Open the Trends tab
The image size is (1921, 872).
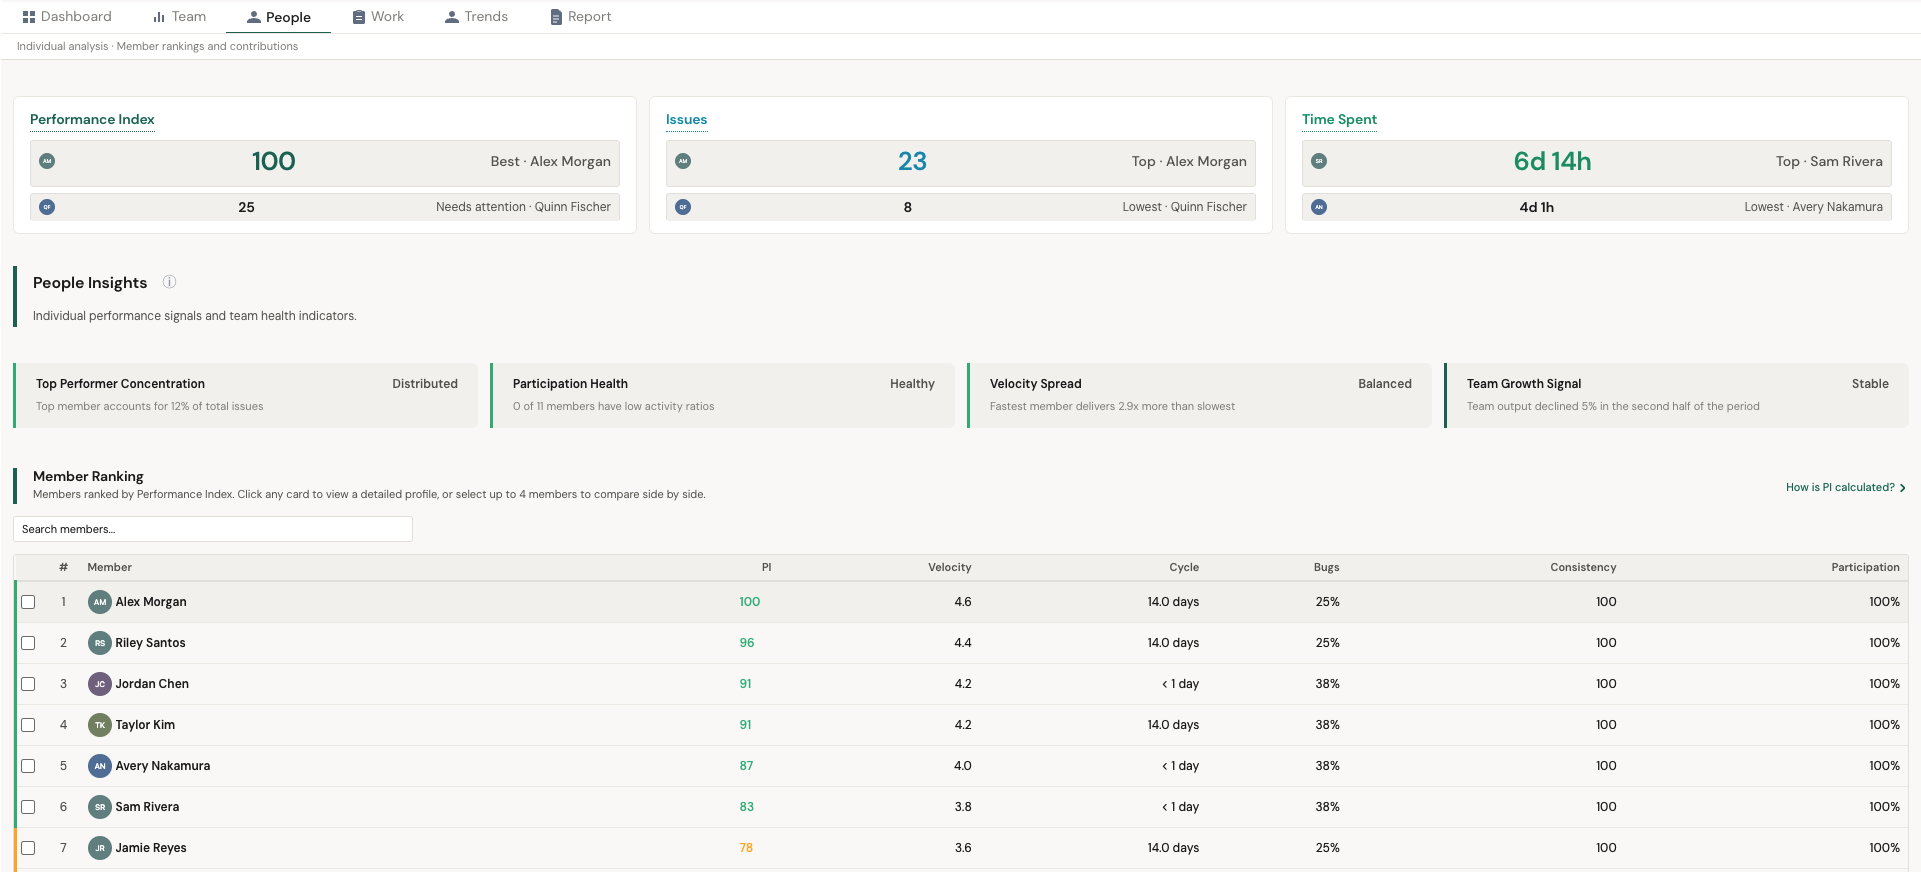(476, 17)
